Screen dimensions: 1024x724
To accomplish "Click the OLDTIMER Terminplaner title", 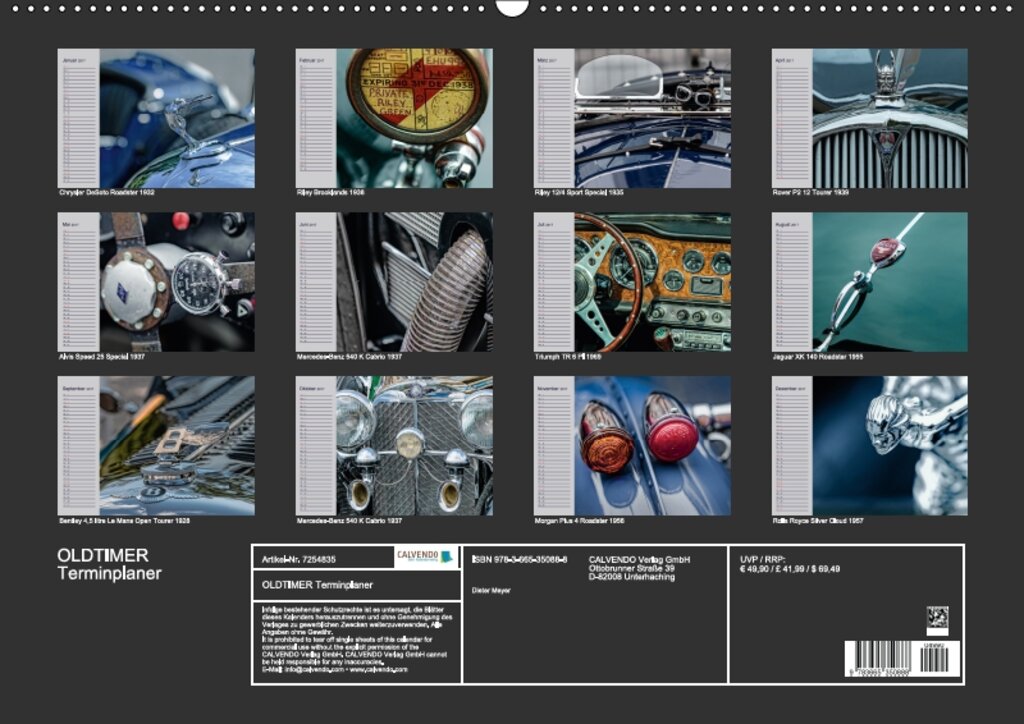I will [x=109, y=564].
